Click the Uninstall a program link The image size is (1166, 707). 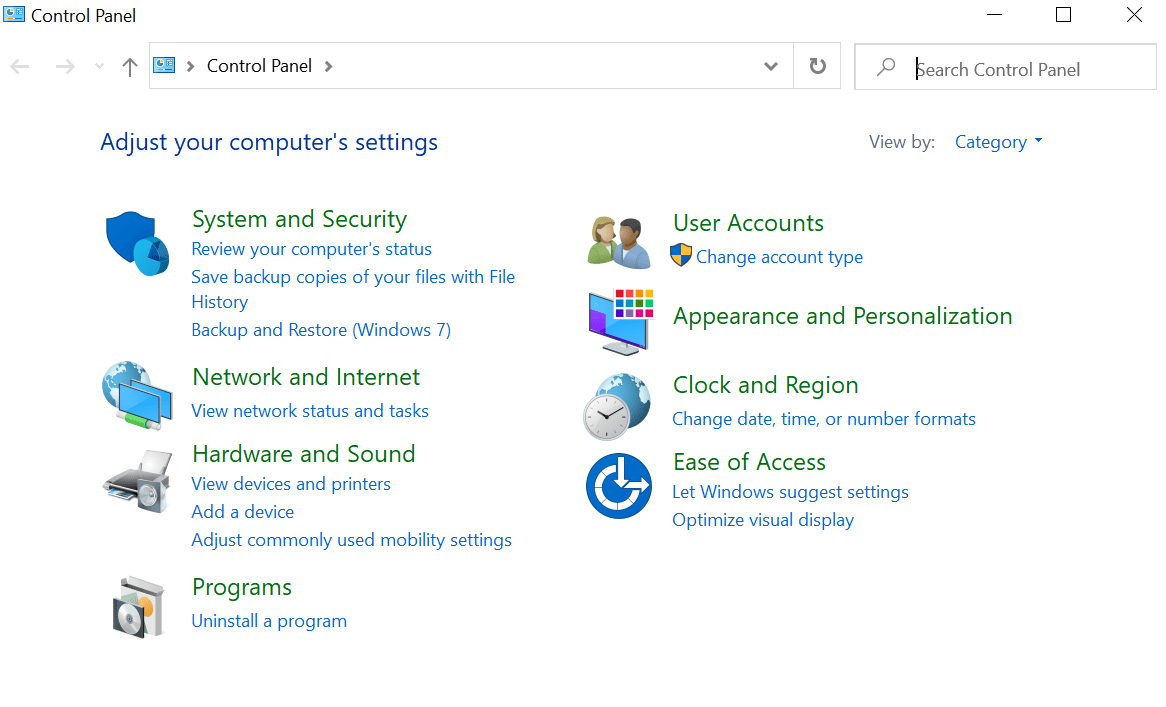click(269, 621)
